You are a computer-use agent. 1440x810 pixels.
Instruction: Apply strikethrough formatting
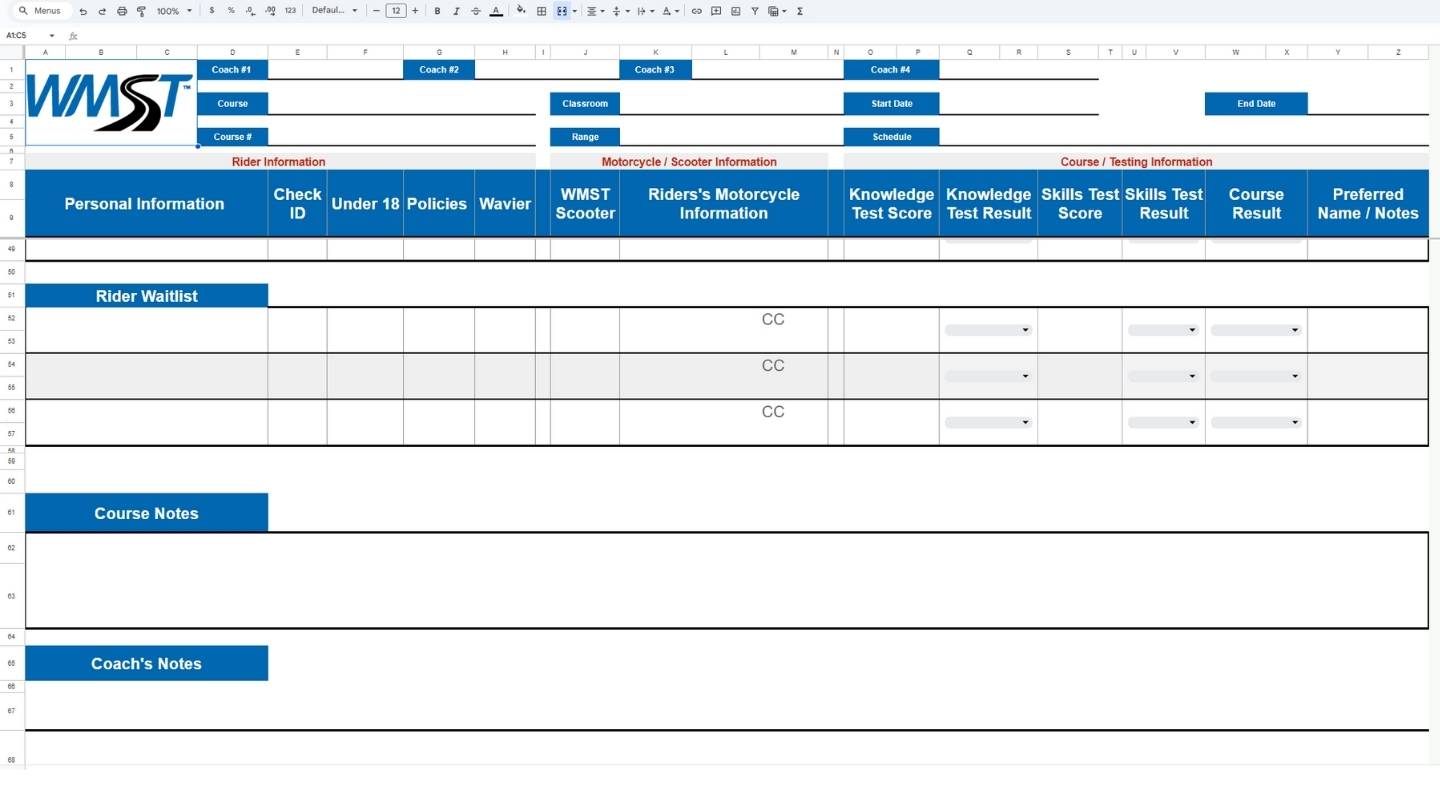point(475,11)
